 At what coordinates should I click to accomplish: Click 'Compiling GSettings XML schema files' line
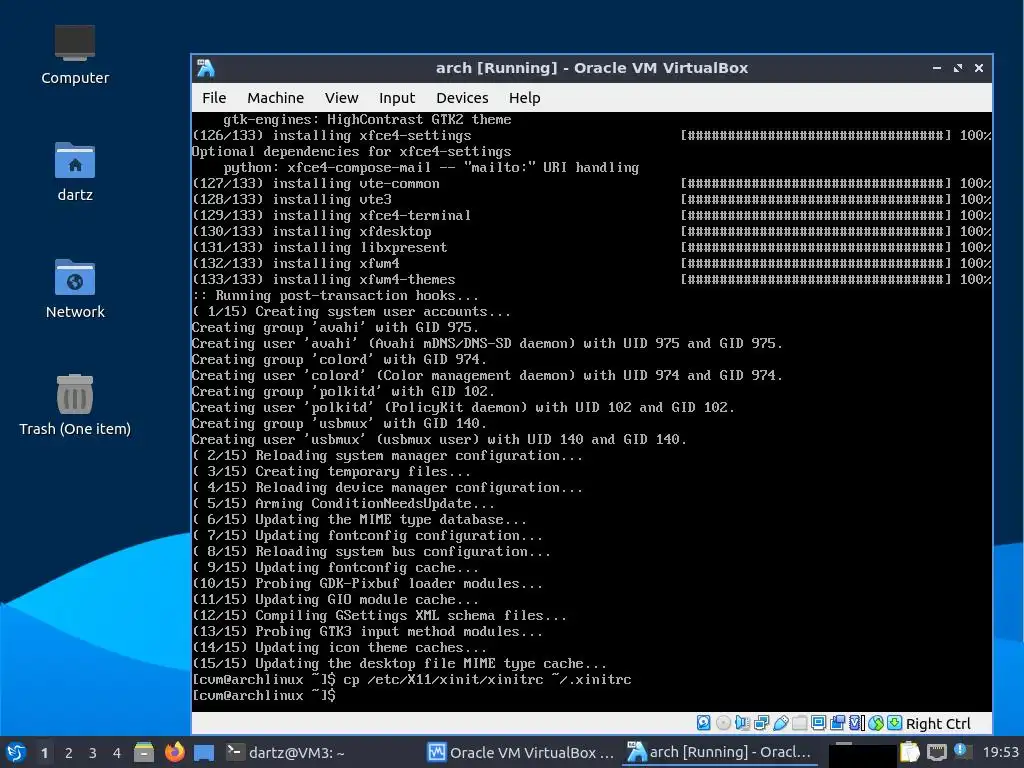click(x=379, y=615)
